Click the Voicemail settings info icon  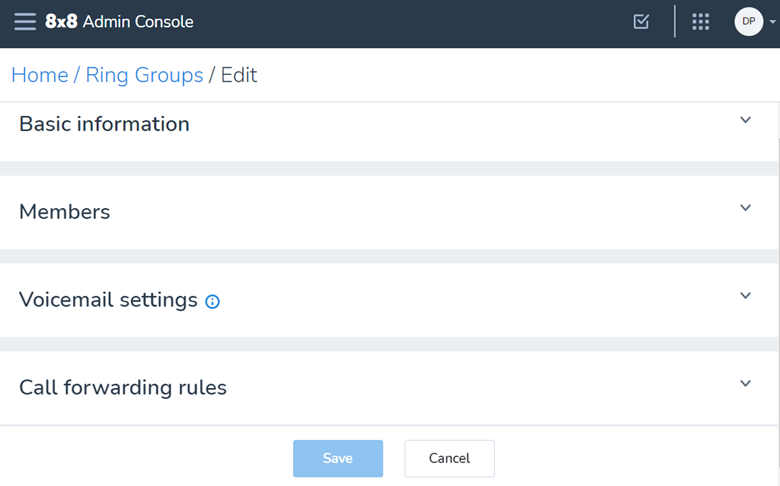(x=212, y=301)
